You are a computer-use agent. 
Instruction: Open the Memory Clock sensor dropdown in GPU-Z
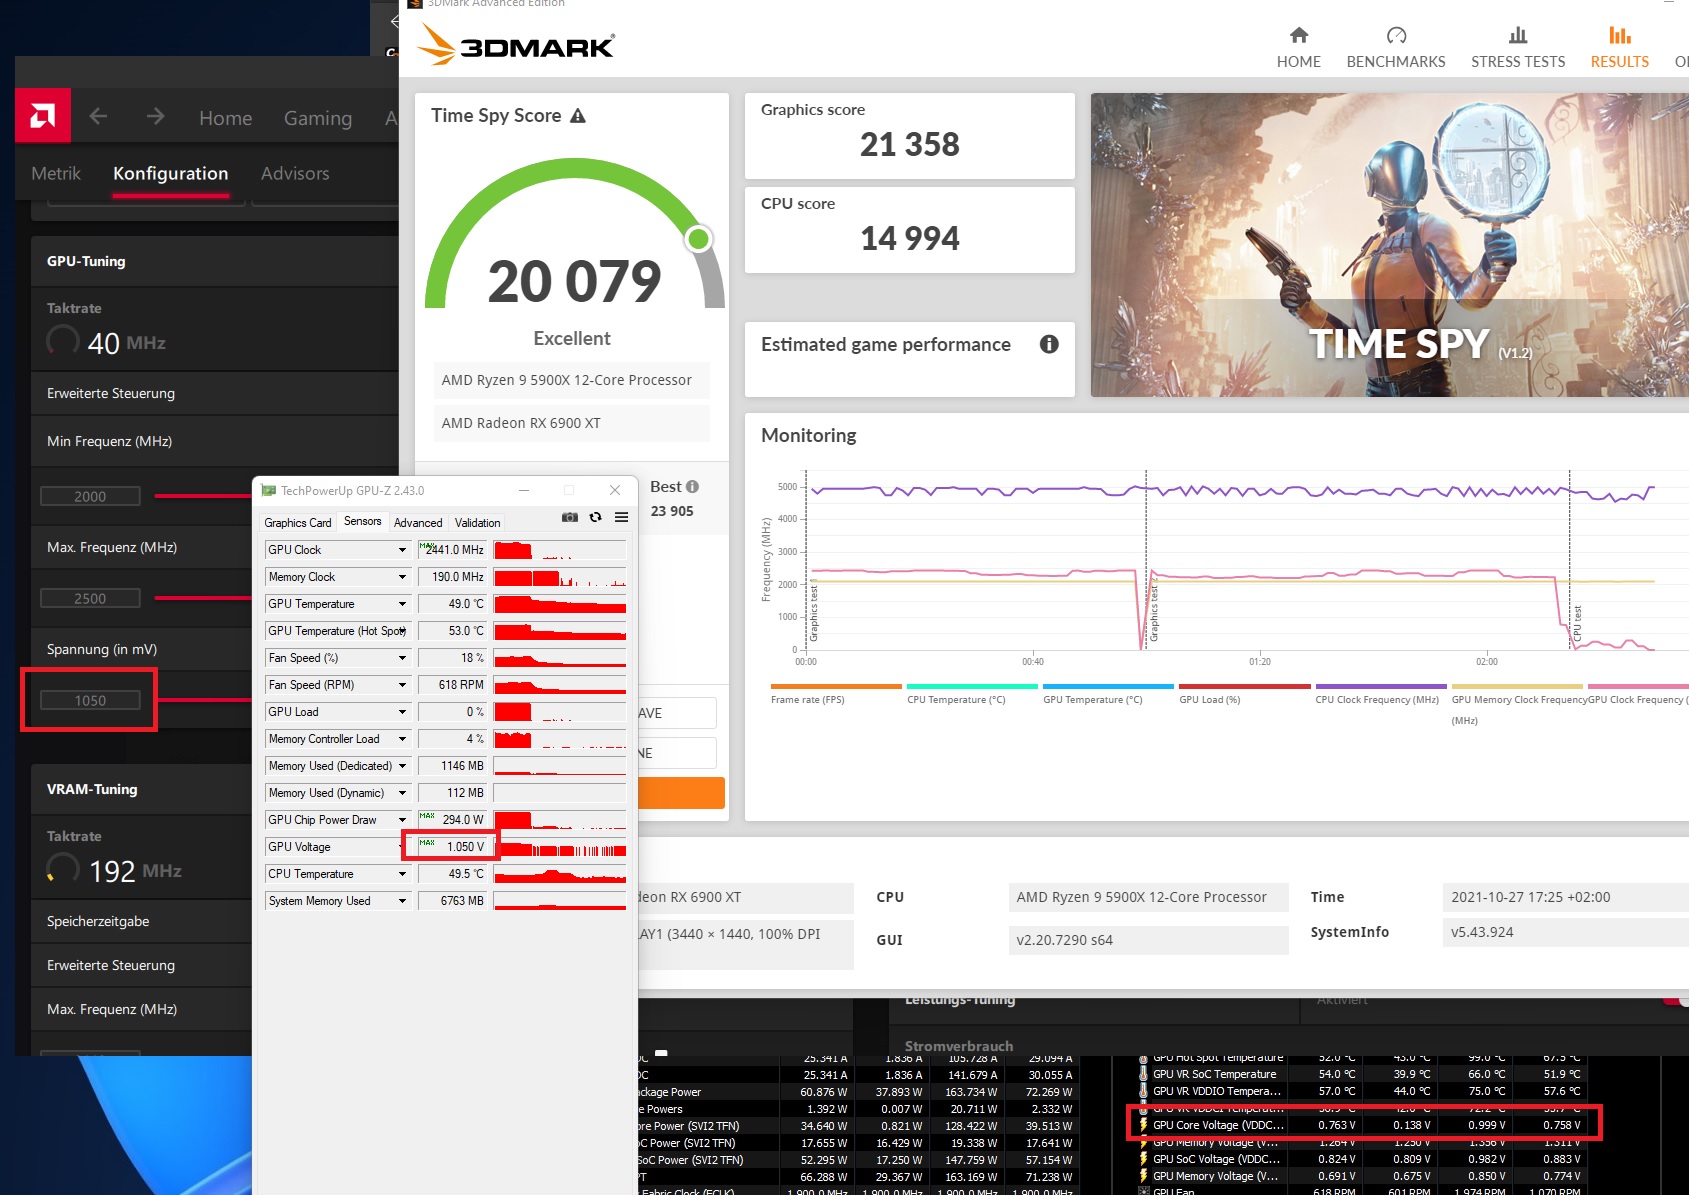[402, 577]
